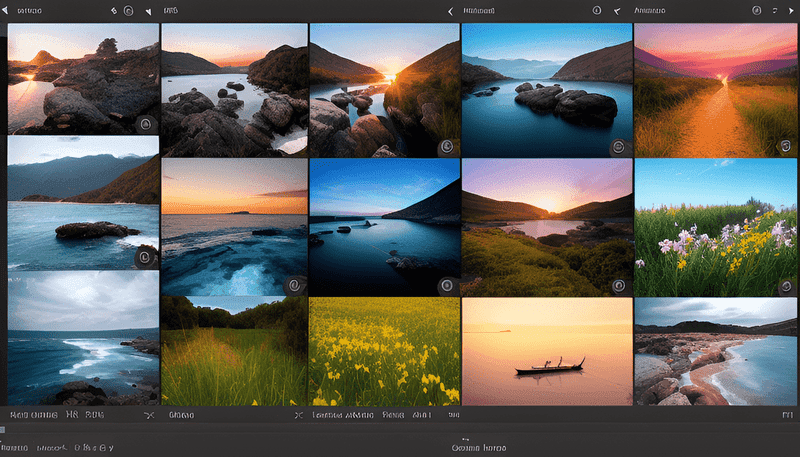This screenshot has height=457, width=800.
Task: Select the purple and yellow wildflowers photo
Action: 715,227
